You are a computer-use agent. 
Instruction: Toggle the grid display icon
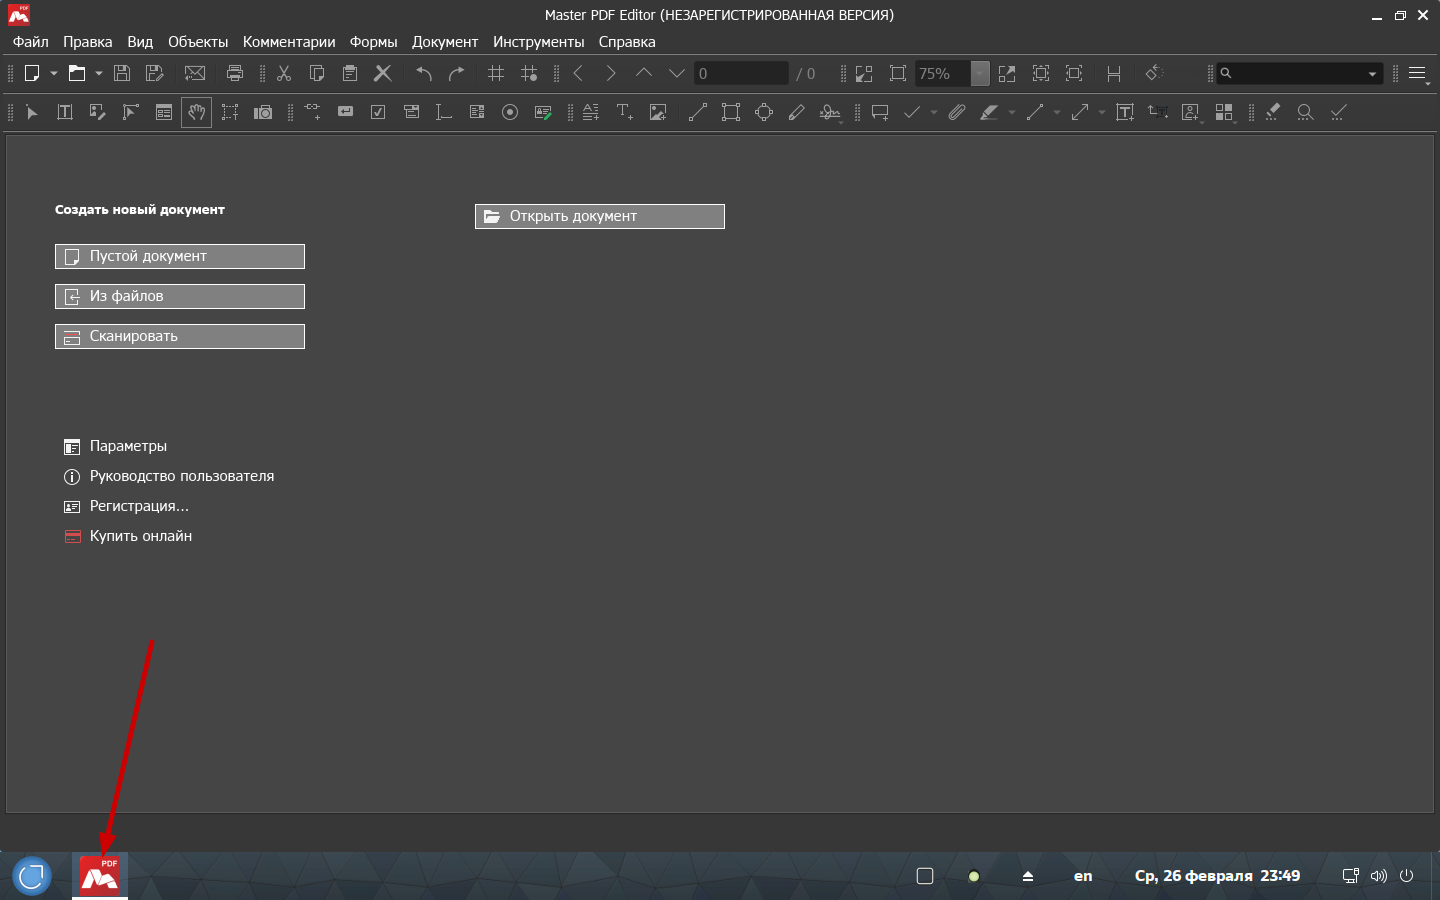point(496,73)
